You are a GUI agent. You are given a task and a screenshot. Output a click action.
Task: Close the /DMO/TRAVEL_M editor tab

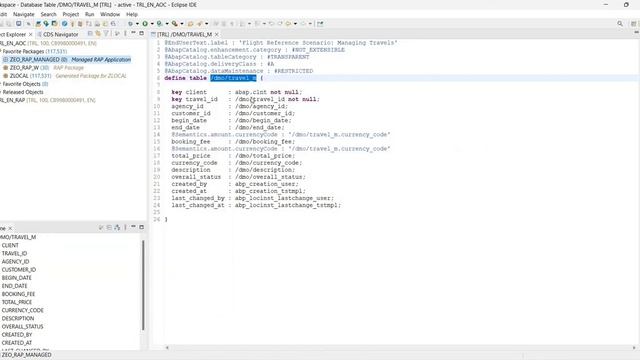click(x=217, y=34)
